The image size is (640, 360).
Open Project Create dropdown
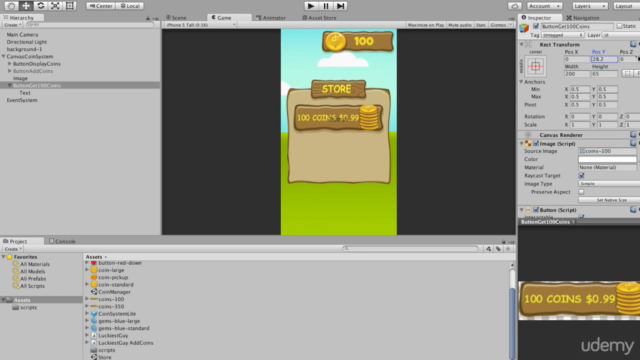(x=13, y=249)
